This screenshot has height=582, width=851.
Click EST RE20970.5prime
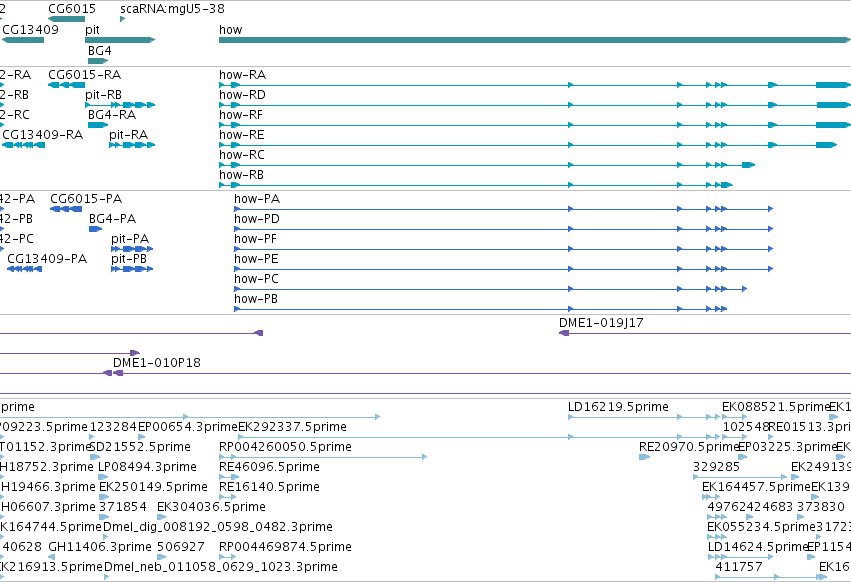[644, 457]
